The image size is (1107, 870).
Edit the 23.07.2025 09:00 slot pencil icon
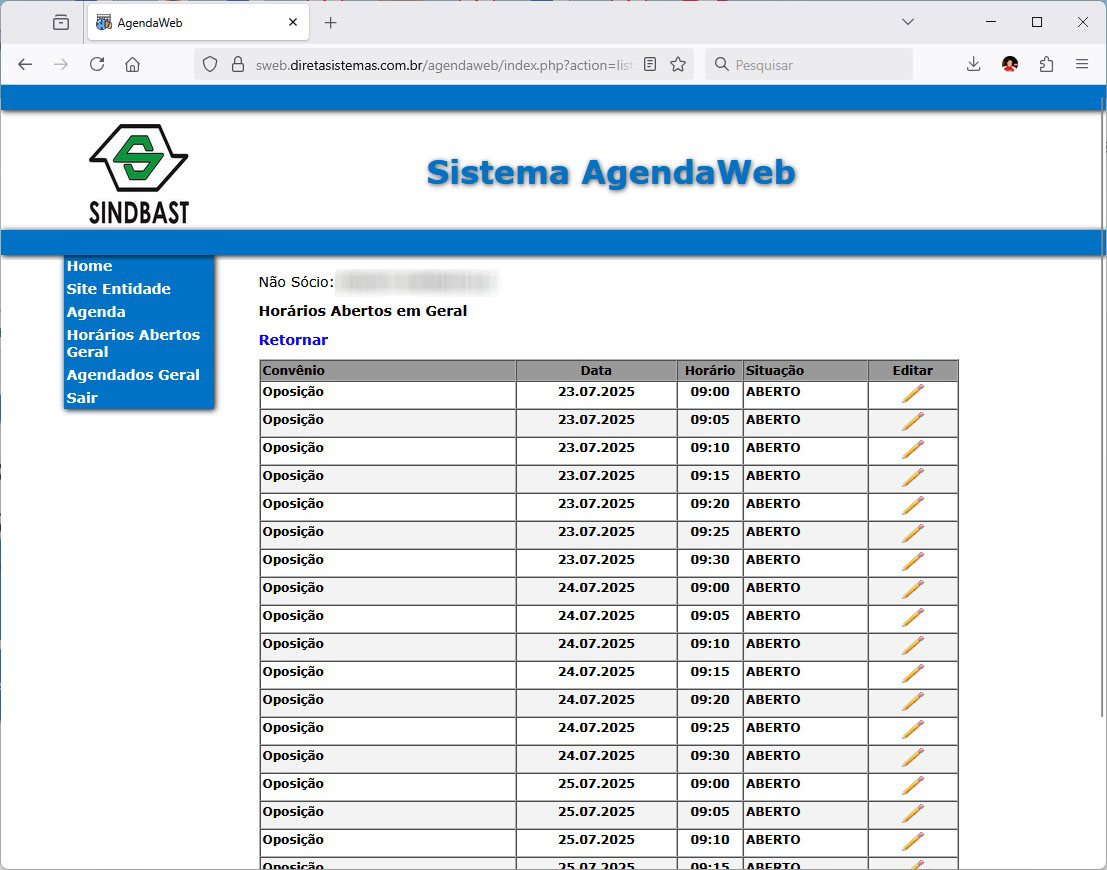point(912,394)
